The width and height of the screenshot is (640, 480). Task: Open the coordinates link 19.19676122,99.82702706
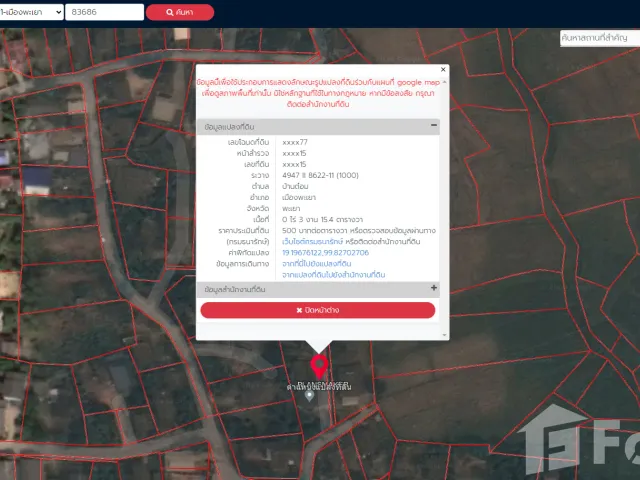coord(325,253)
